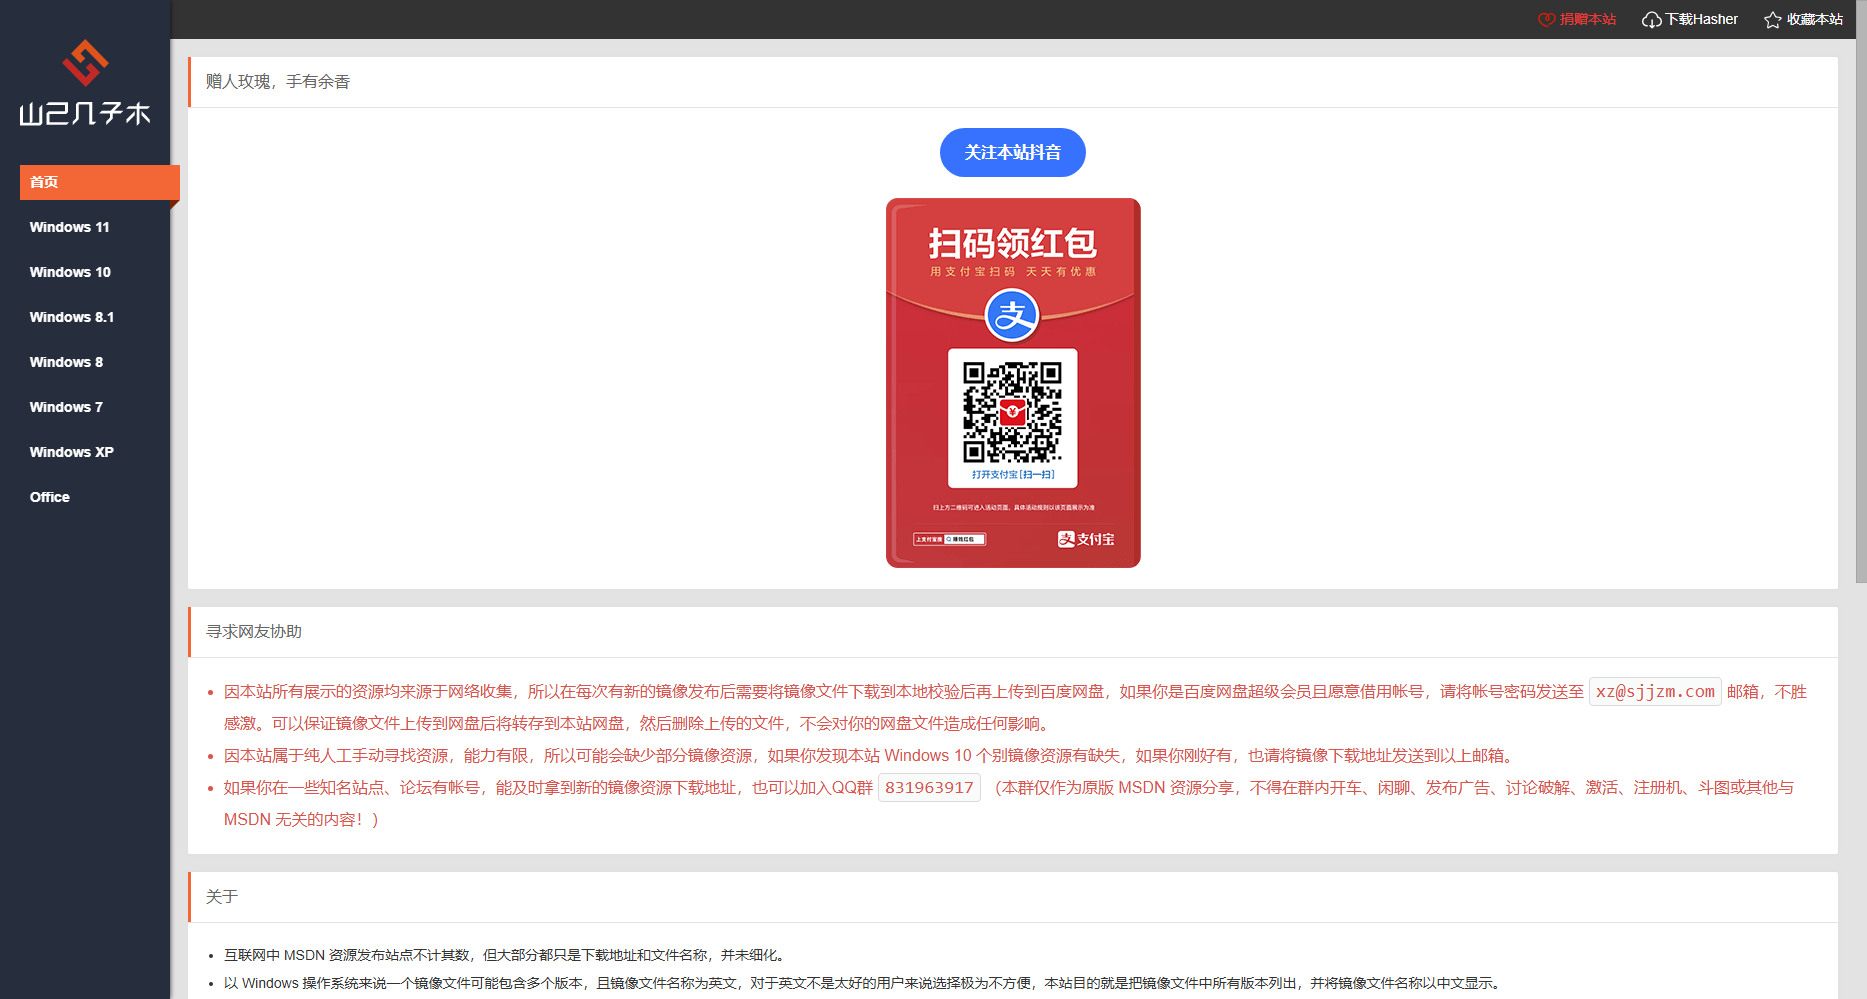Image resolution: width=1867 pixels, height=999 pixels.
Task: Click the heart icon beside 捐赠本站
Action: (1547, 20)
